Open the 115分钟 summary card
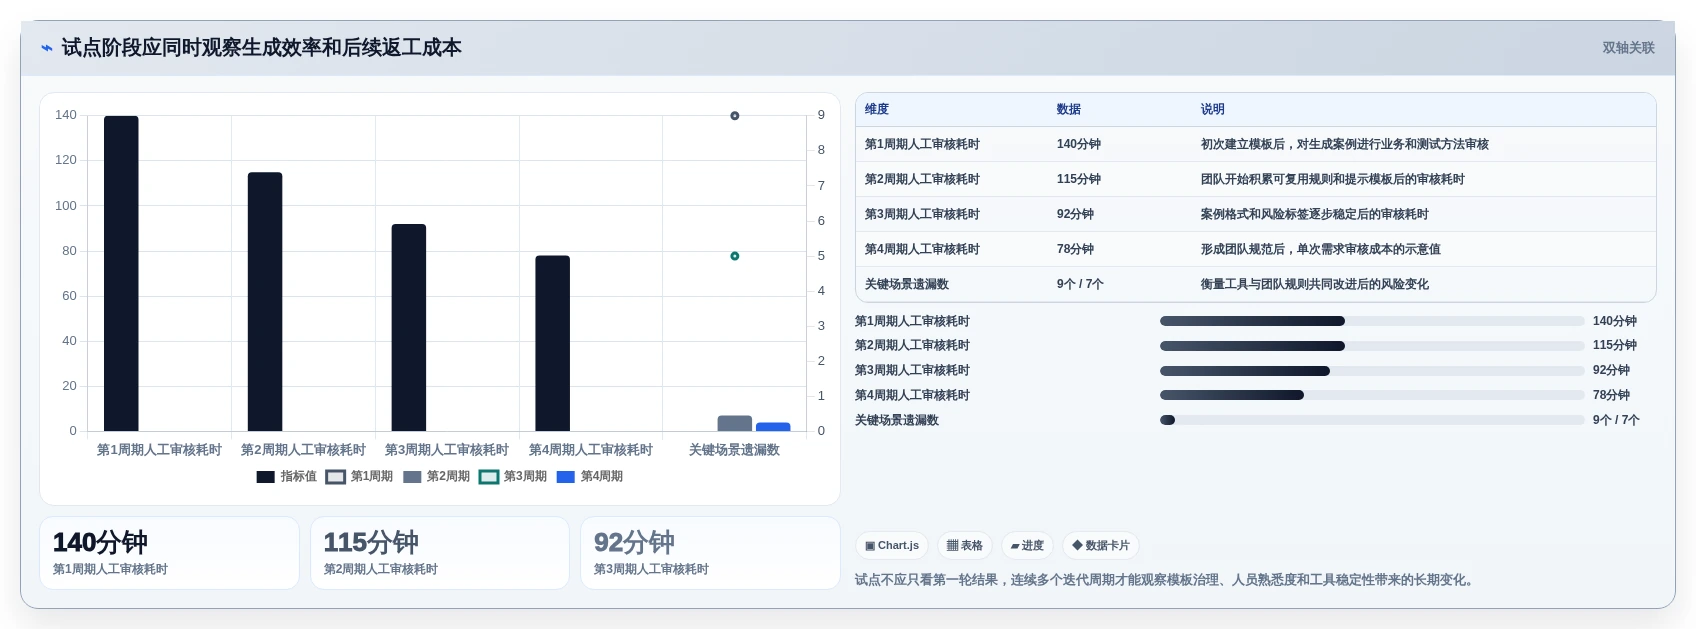This screenshot has height=629, width=1696. pyautogui.click(x=440, y=553)
